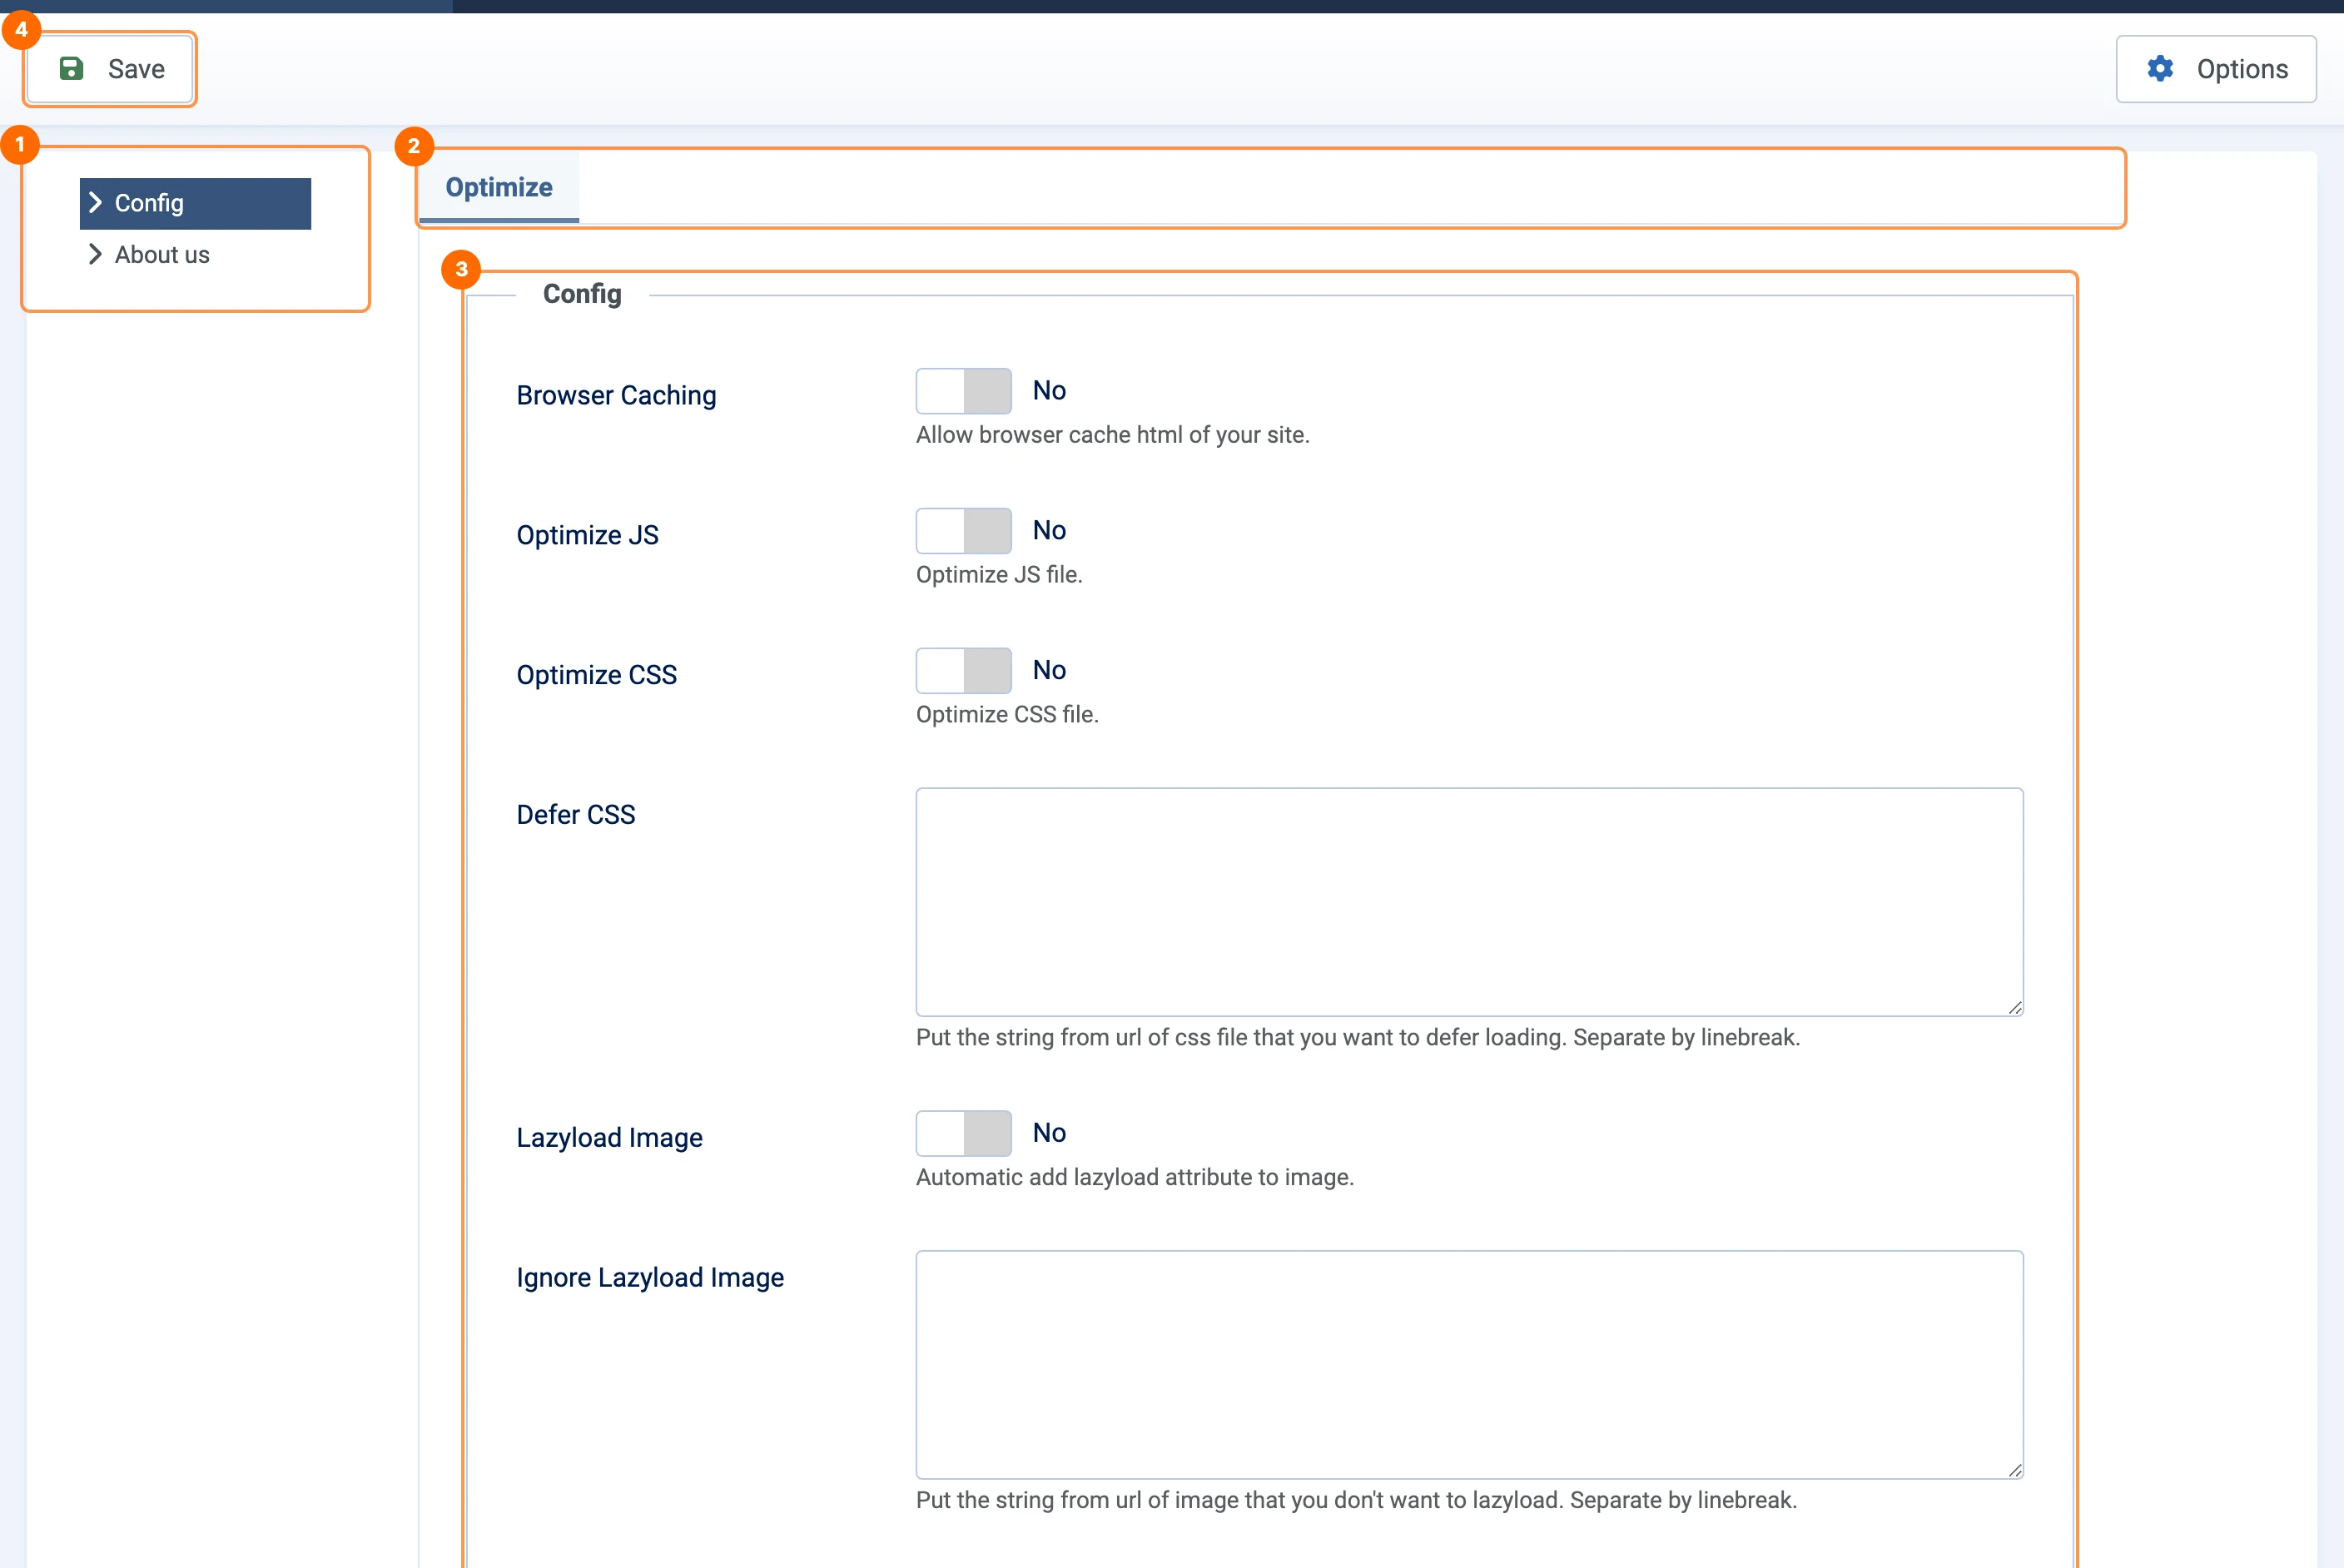Click 'Automatic add lazyload attribute to image.' text

(1134, 1178)
